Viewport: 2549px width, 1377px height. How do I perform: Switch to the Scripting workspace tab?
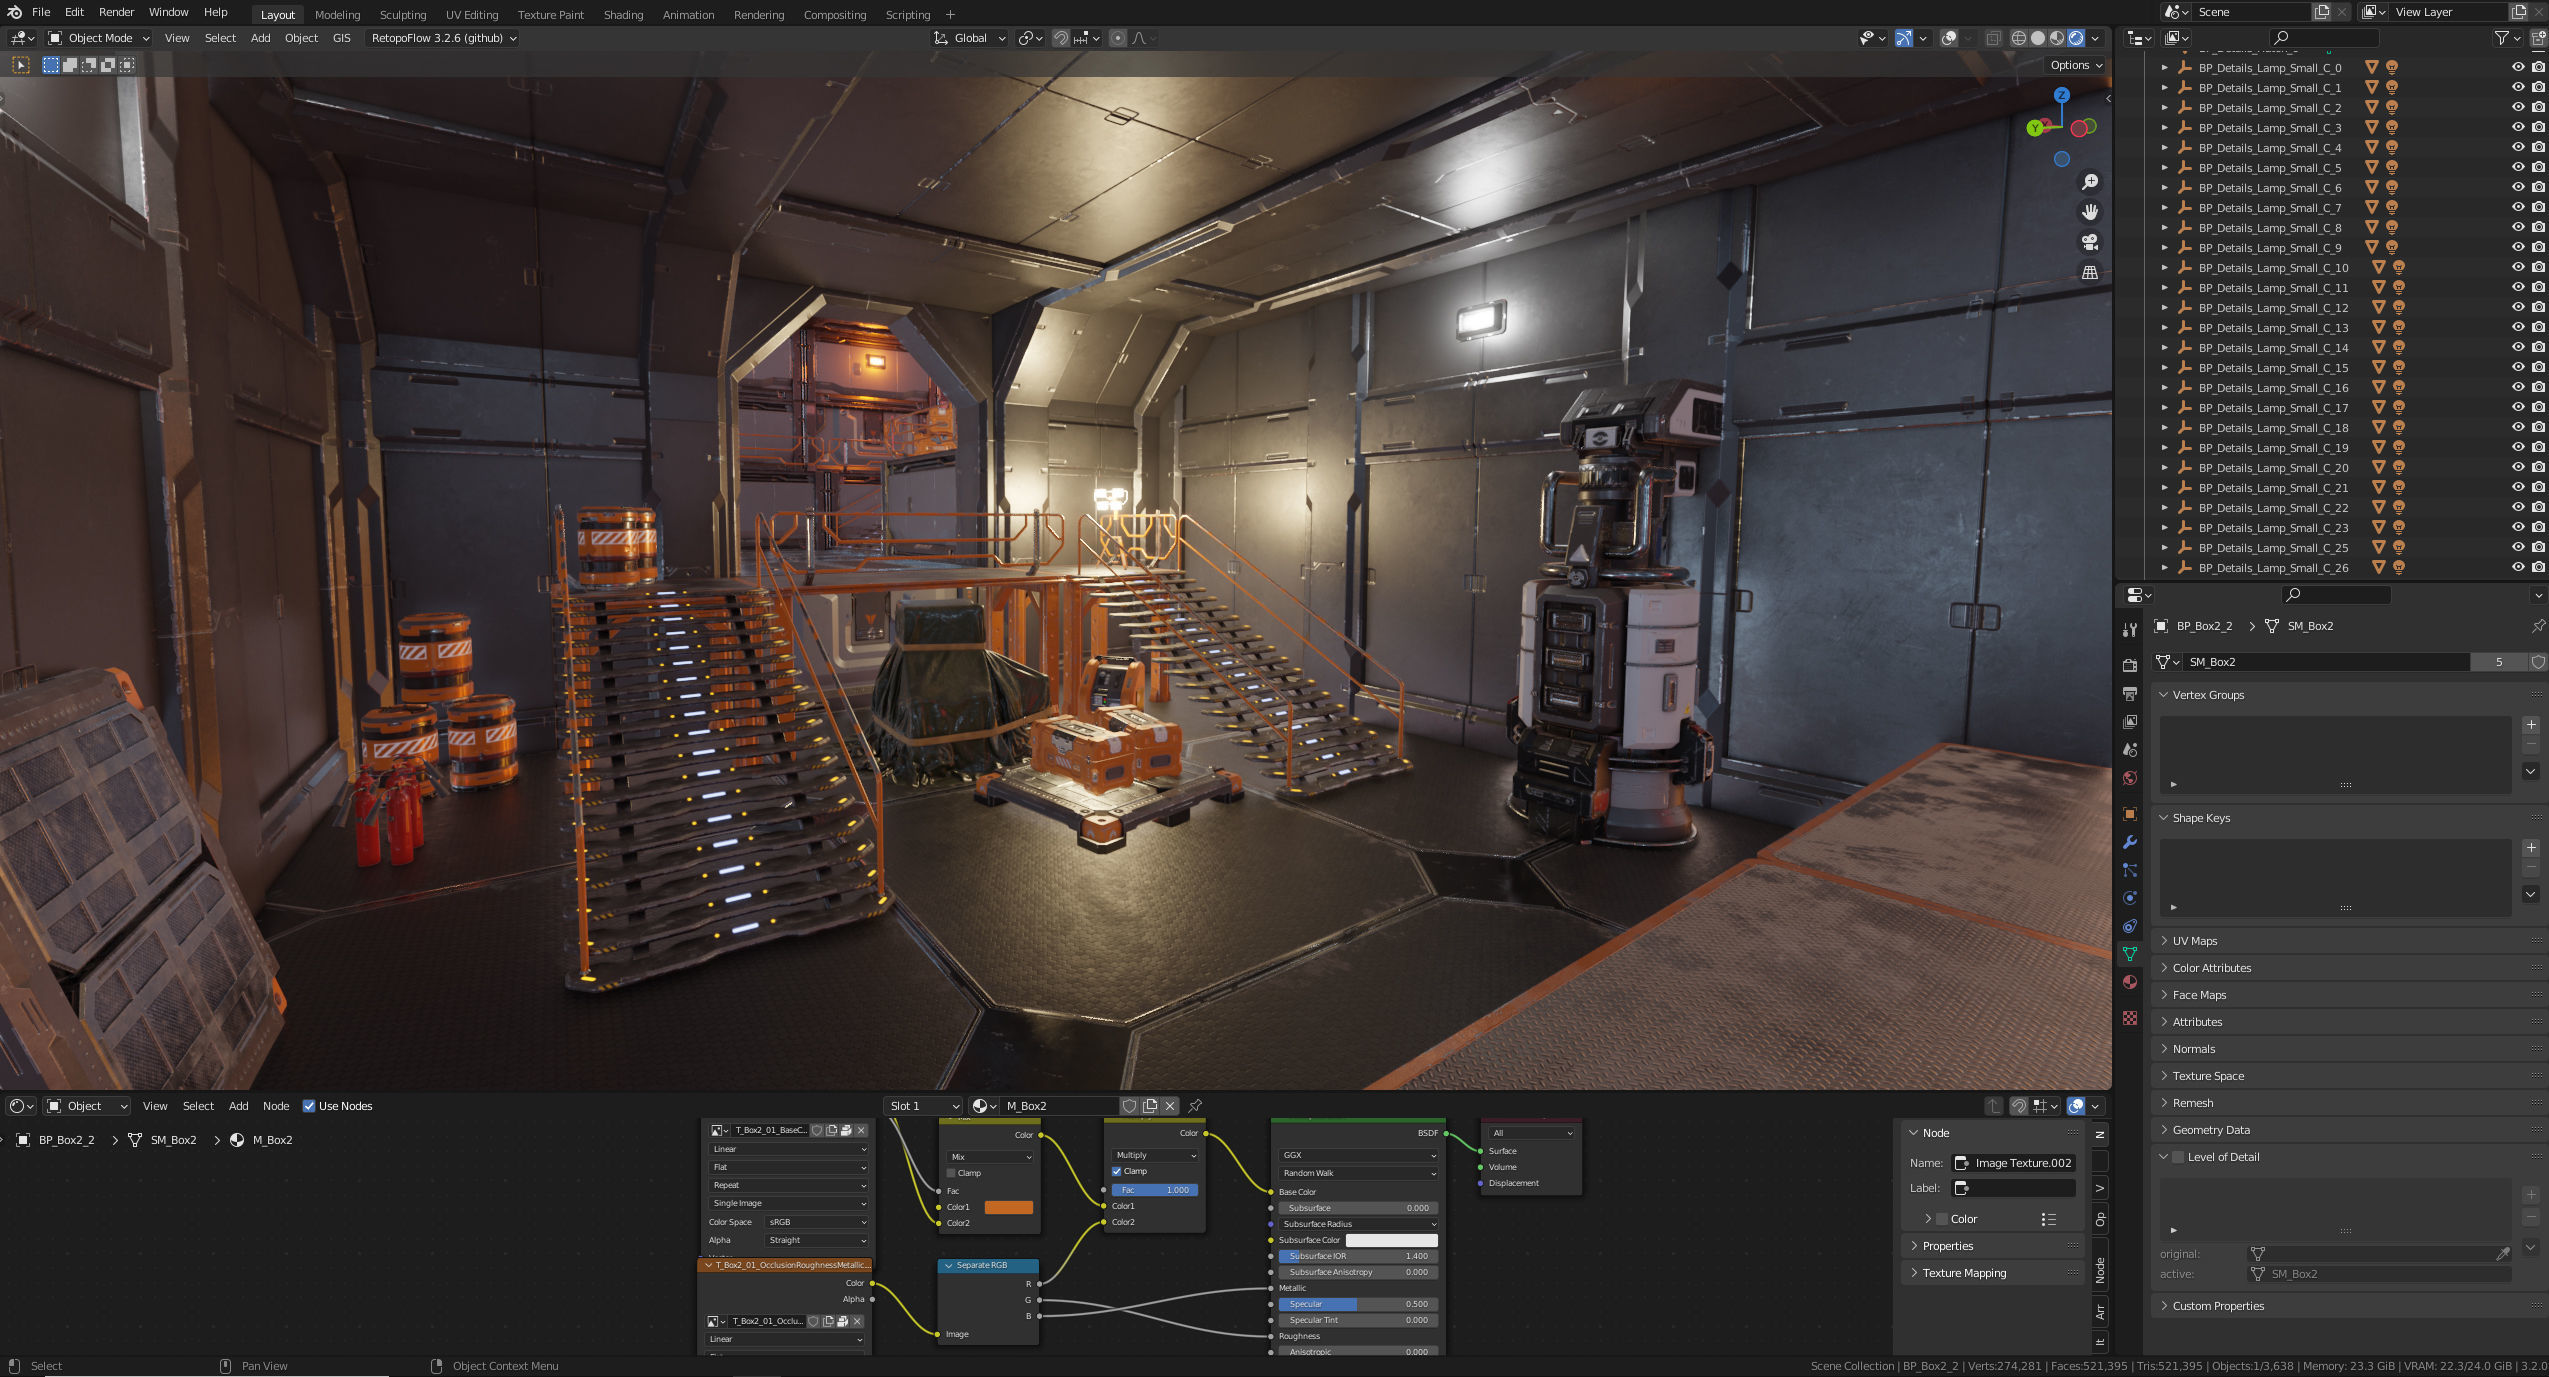pos(908,15)
